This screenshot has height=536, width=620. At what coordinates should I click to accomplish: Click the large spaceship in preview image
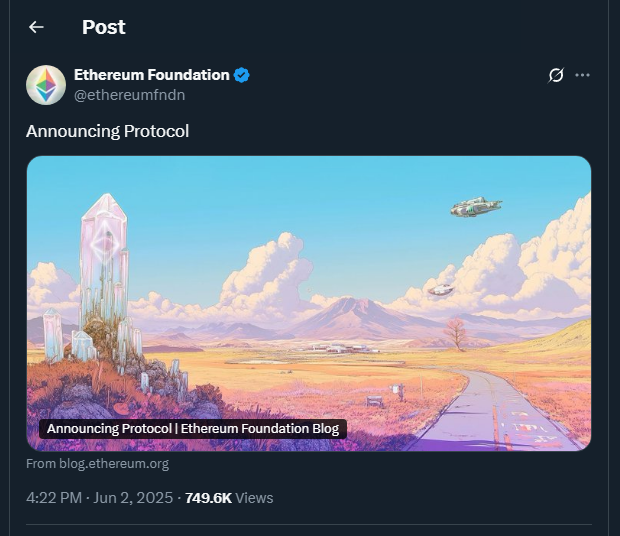475,207
